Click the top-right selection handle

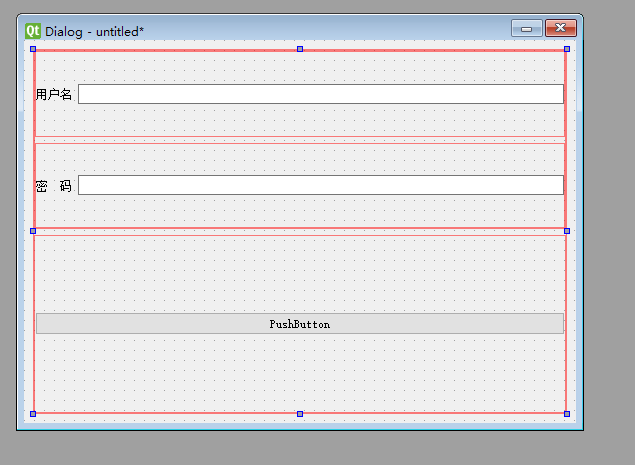567,49
